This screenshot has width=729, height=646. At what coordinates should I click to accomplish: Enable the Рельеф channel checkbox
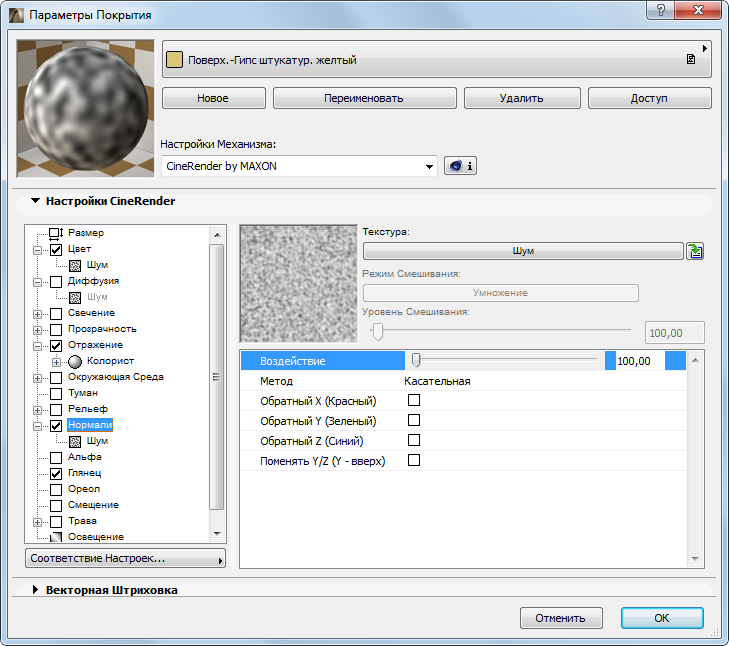(56, 410)
